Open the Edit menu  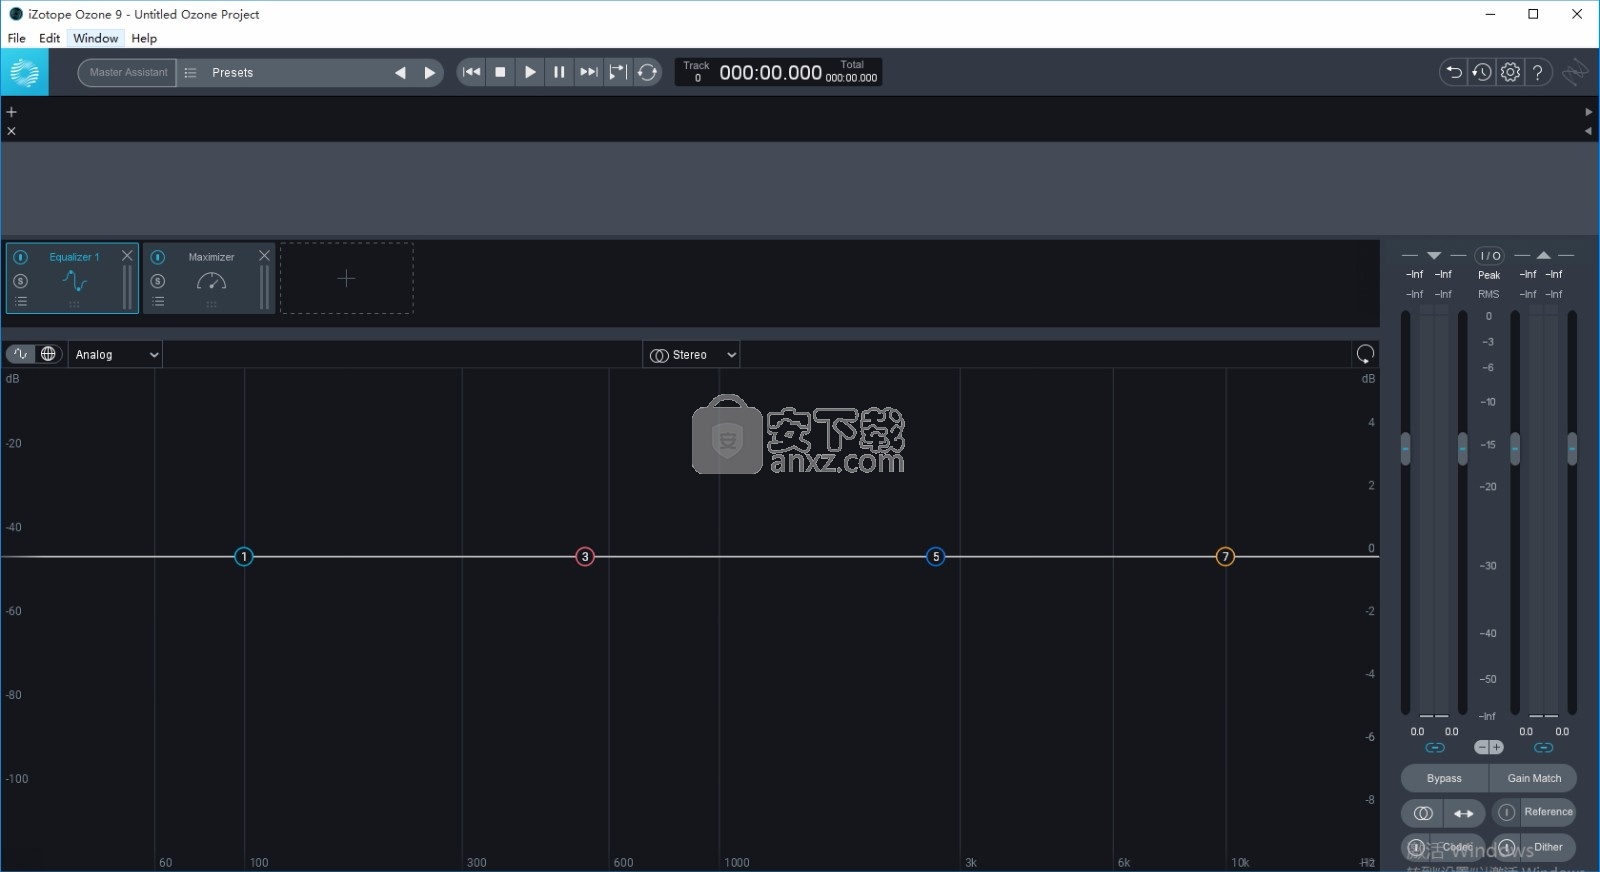[x=50, y=38]
